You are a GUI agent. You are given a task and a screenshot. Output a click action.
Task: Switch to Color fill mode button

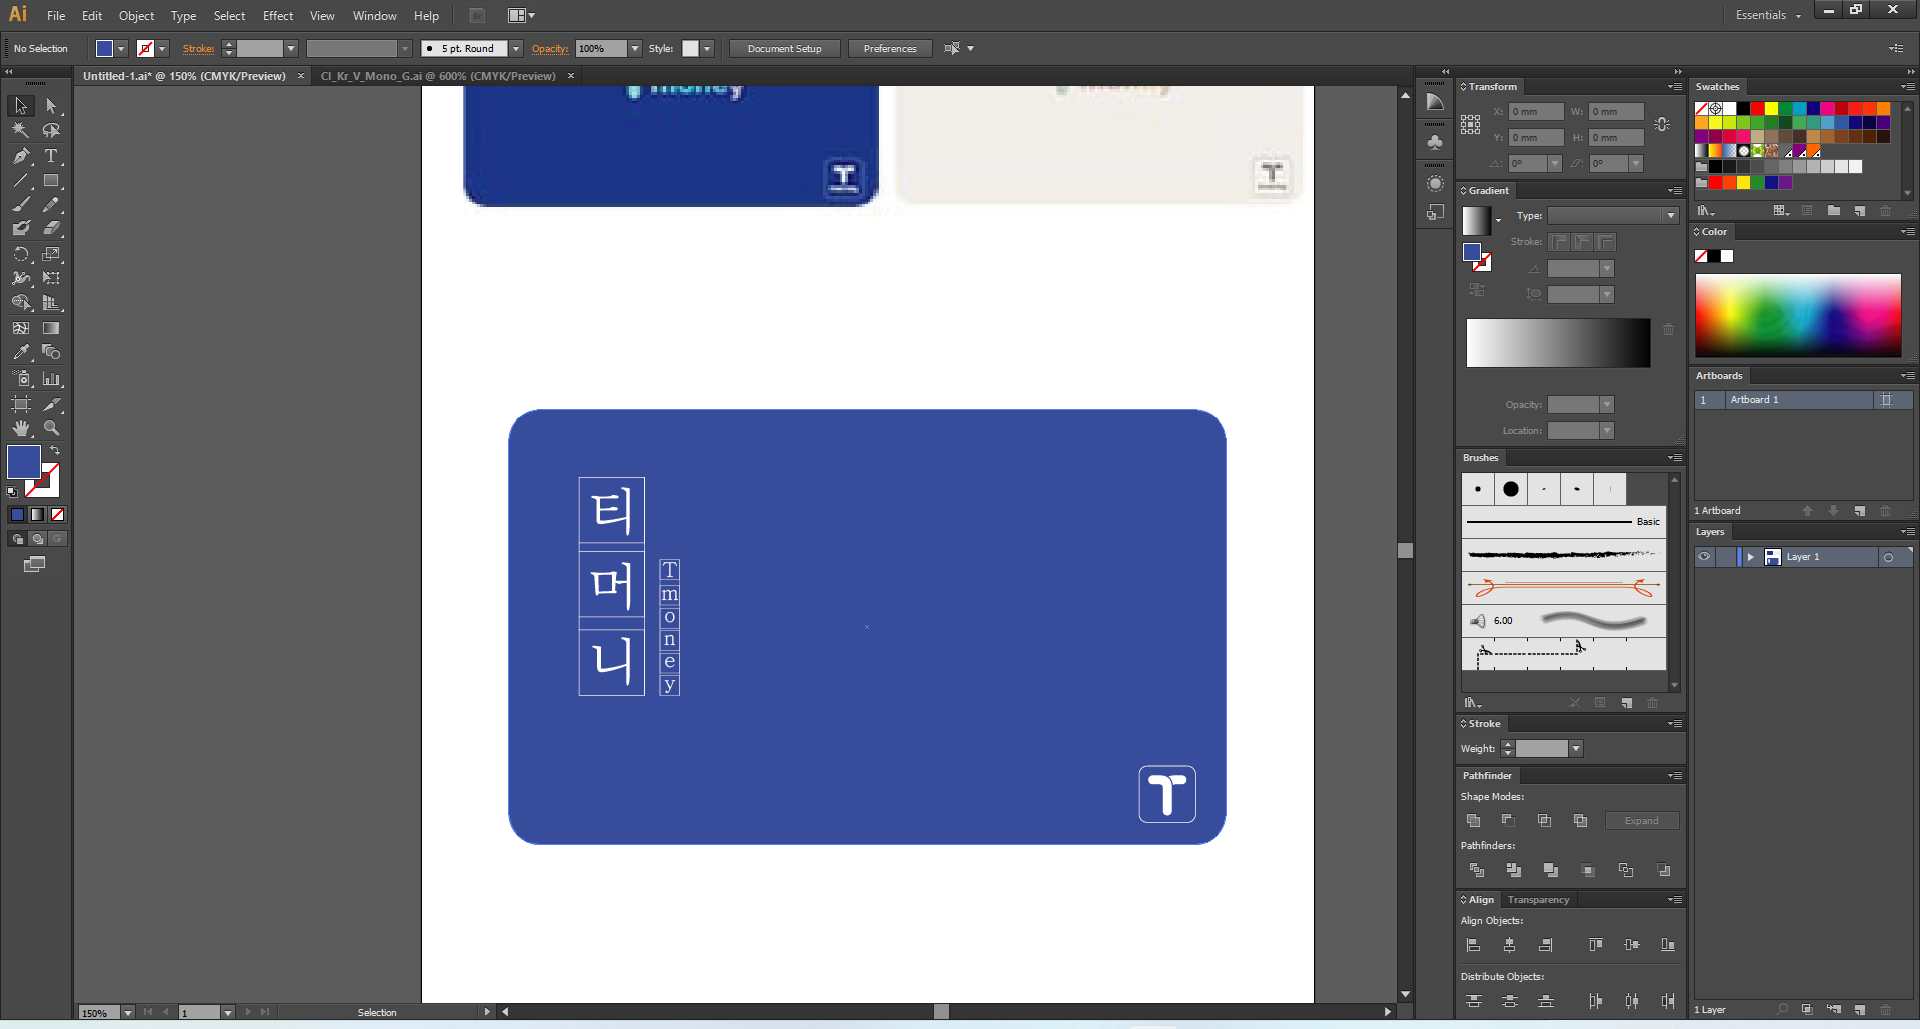pos(17,514)
